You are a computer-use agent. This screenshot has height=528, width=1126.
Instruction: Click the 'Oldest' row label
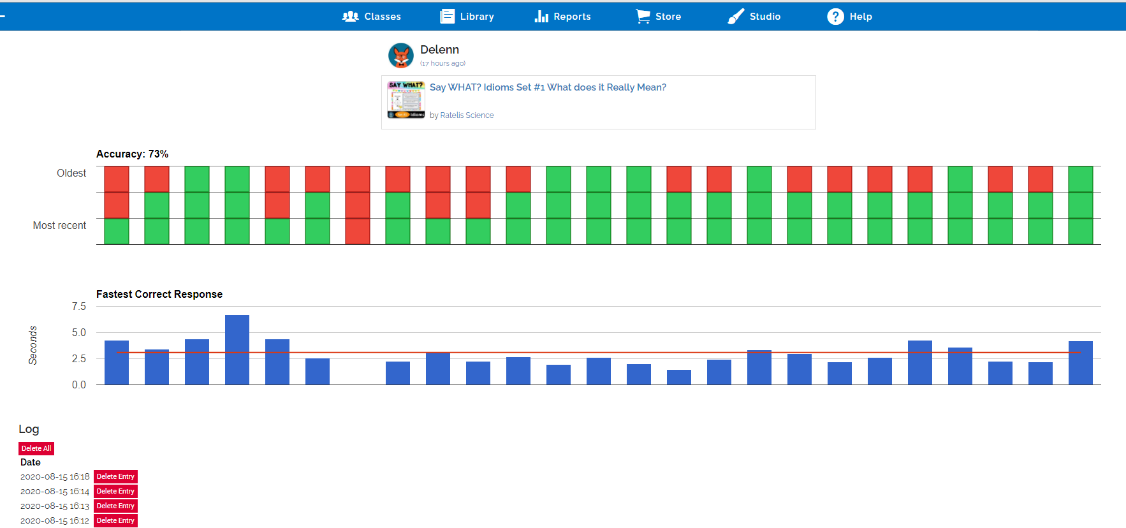71,173
